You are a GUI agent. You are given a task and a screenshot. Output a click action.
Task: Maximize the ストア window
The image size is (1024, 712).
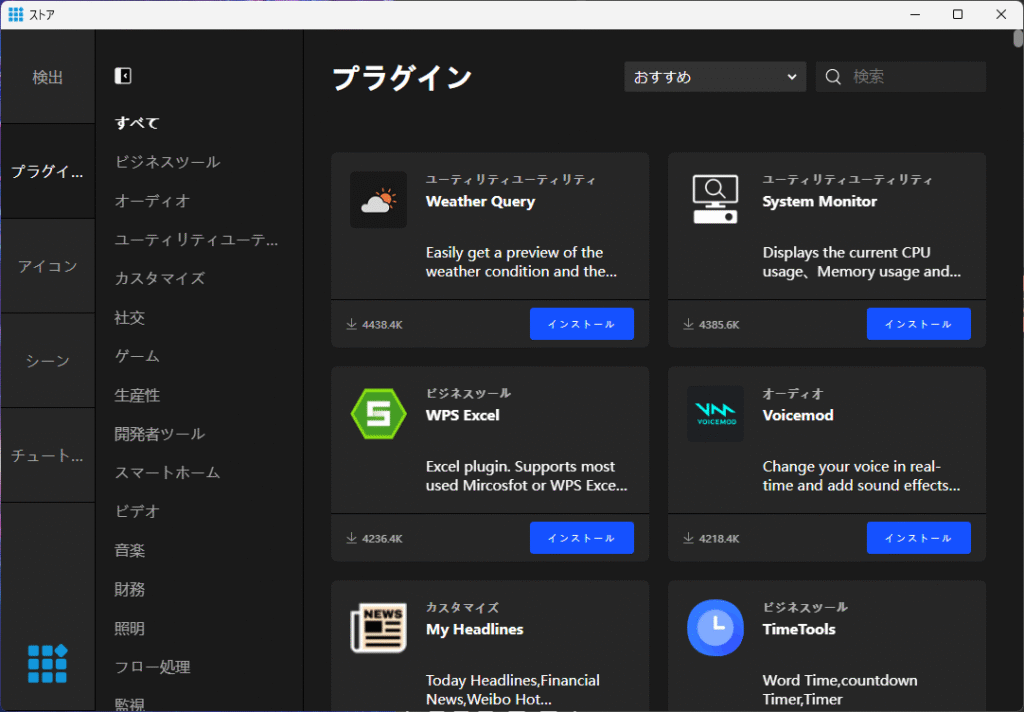[957, 14]
